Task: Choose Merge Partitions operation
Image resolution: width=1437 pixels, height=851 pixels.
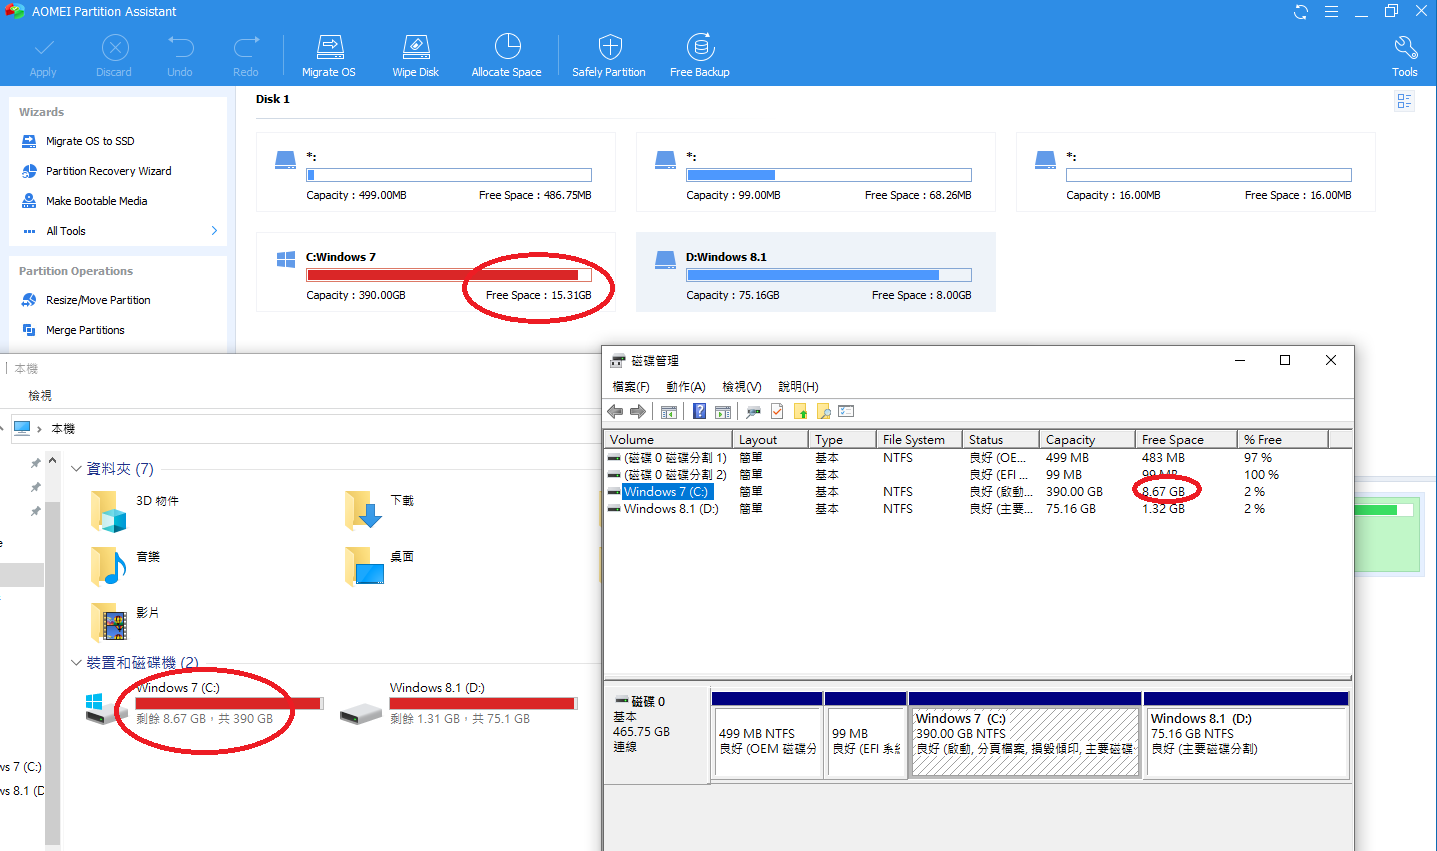Action: tap(73, 330)
